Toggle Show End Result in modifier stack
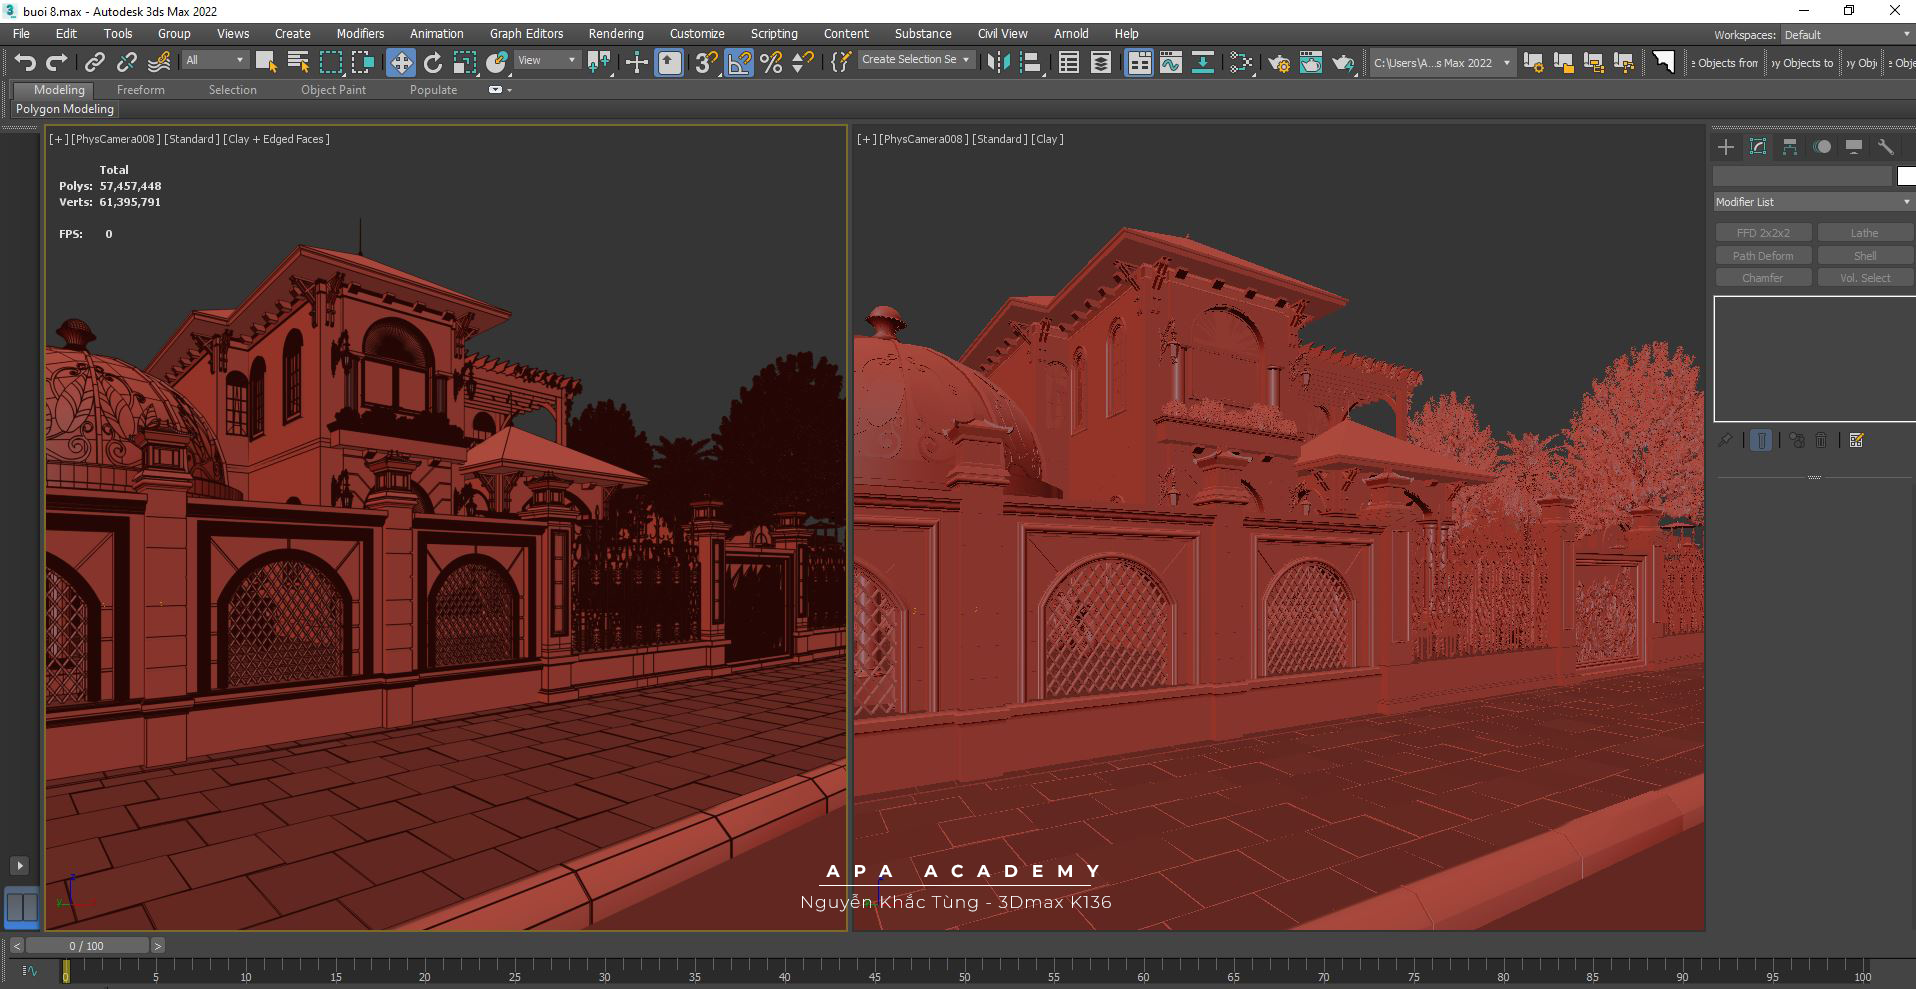Screen dimensions: 1916x989 click(x=1761, y=440)
